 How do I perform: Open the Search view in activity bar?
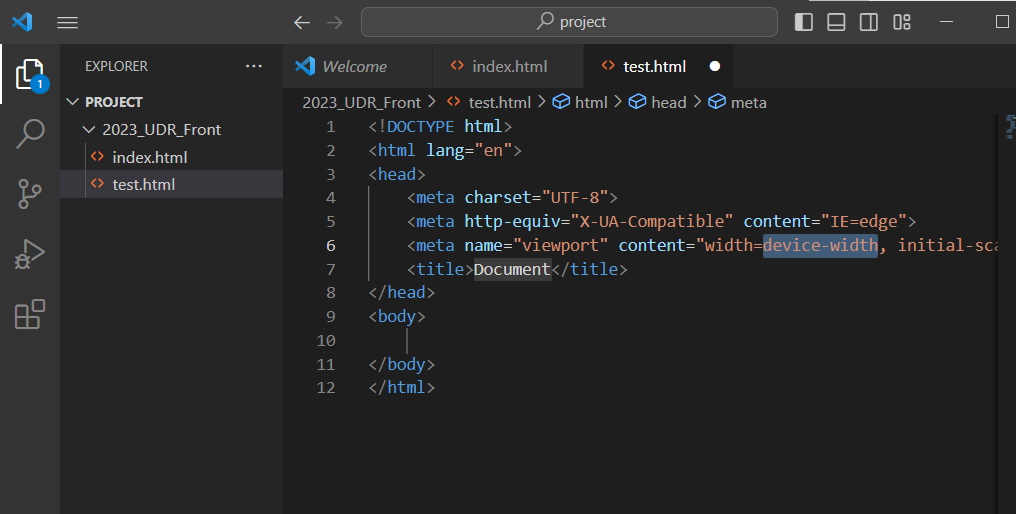point(30,134)
